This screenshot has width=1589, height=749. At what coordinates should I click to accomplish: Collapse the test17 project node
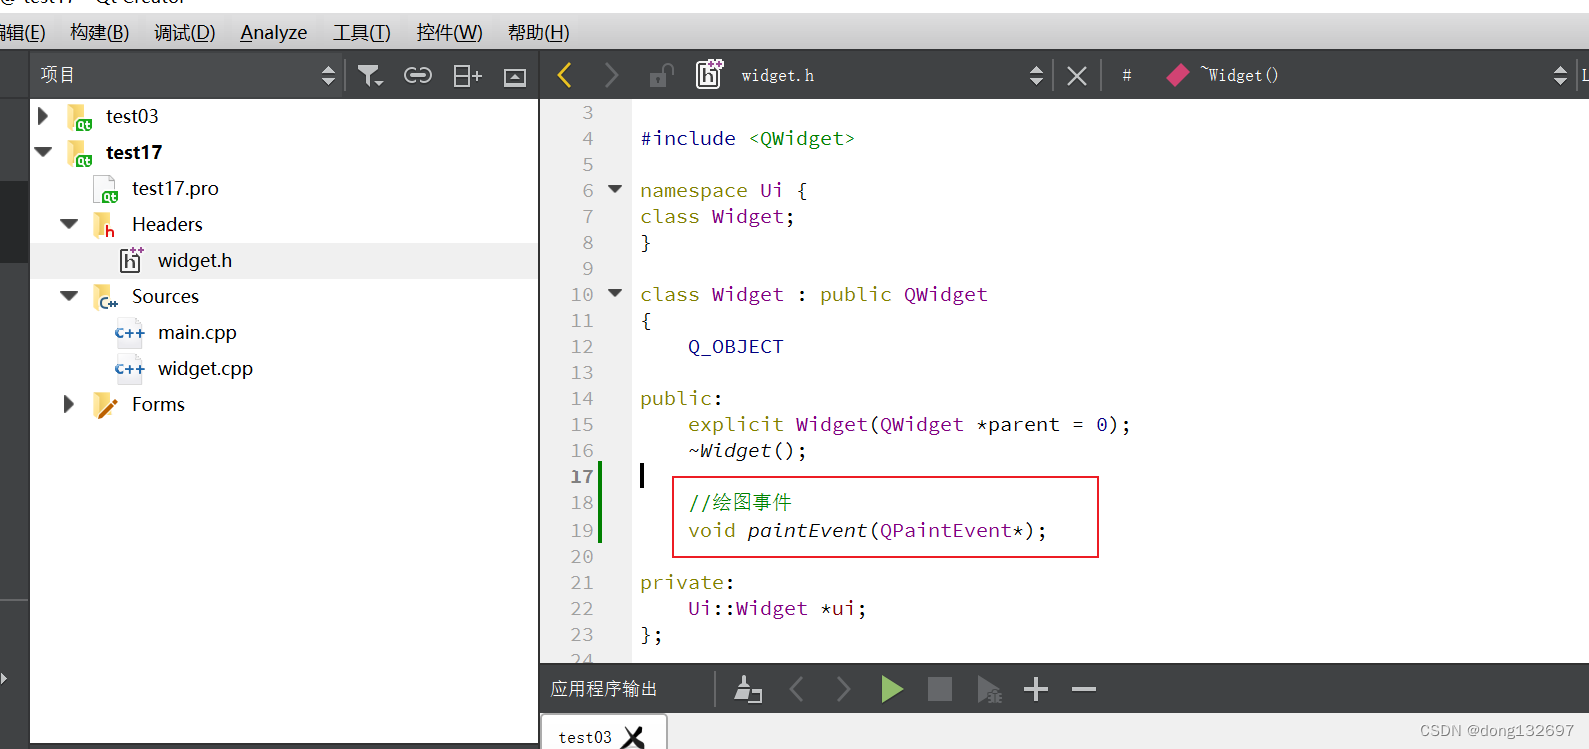(x=43, y=152)
